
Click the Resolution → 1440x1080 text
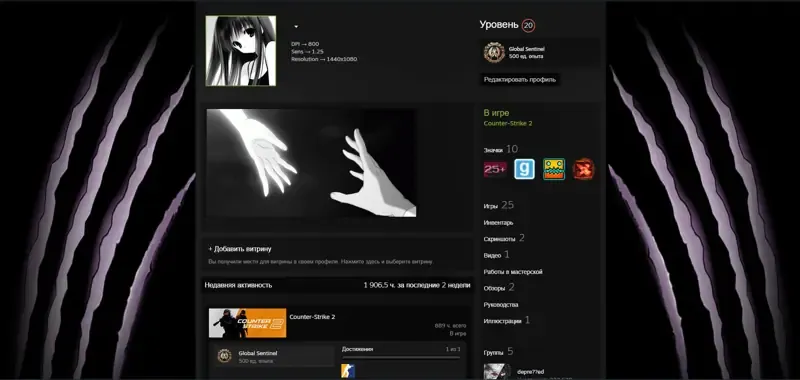click(x=324, y=59)
